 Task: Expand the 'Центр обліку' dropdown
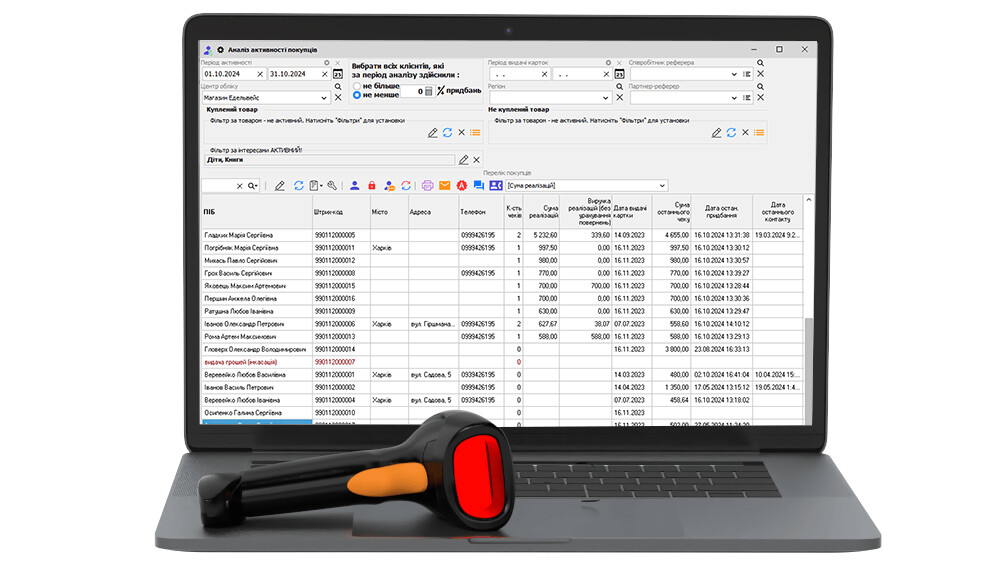pyautogui.click(x=324, y=98)
